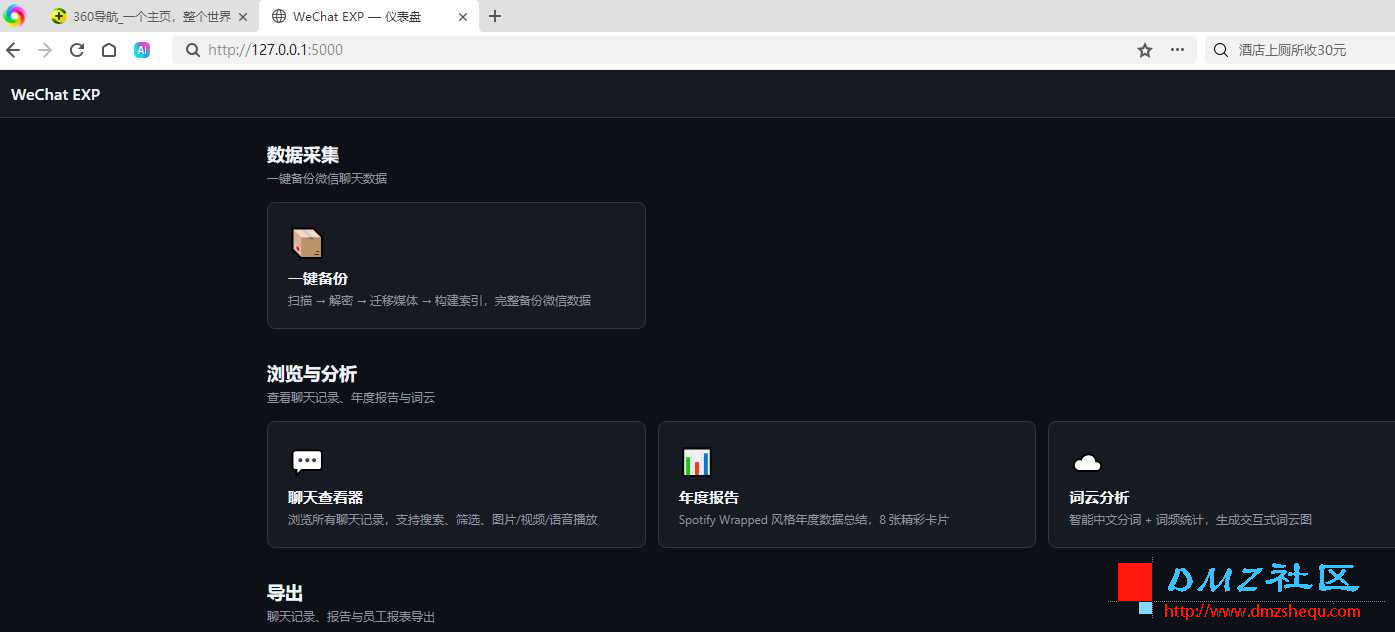Reload the page with the refresh icon
This screenshot has height=632, width=1395.
(77, 50)
